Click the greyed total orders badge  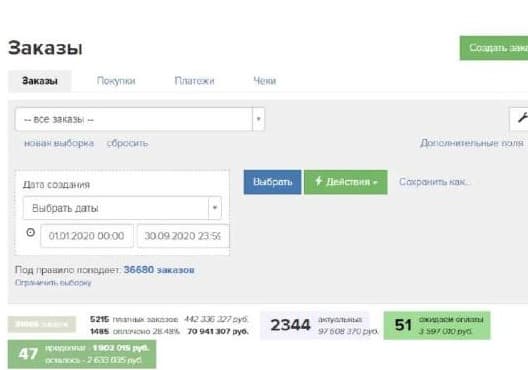pyautogui.click(x=42, y=325)
